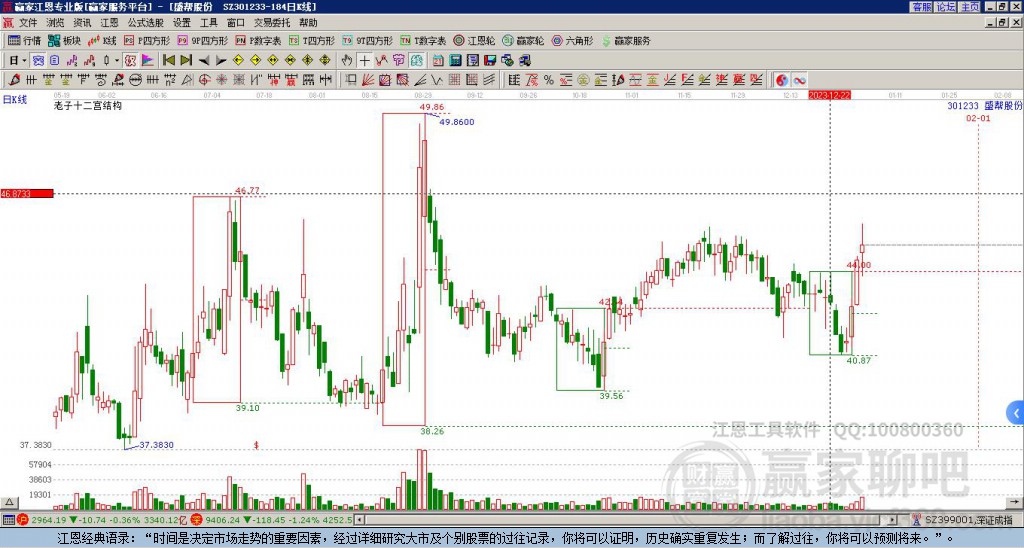Select the circle-with-cross Gann tool
Image resolution: width=1024 pixels, height=548 pixels.
click(x=204, y=80)
